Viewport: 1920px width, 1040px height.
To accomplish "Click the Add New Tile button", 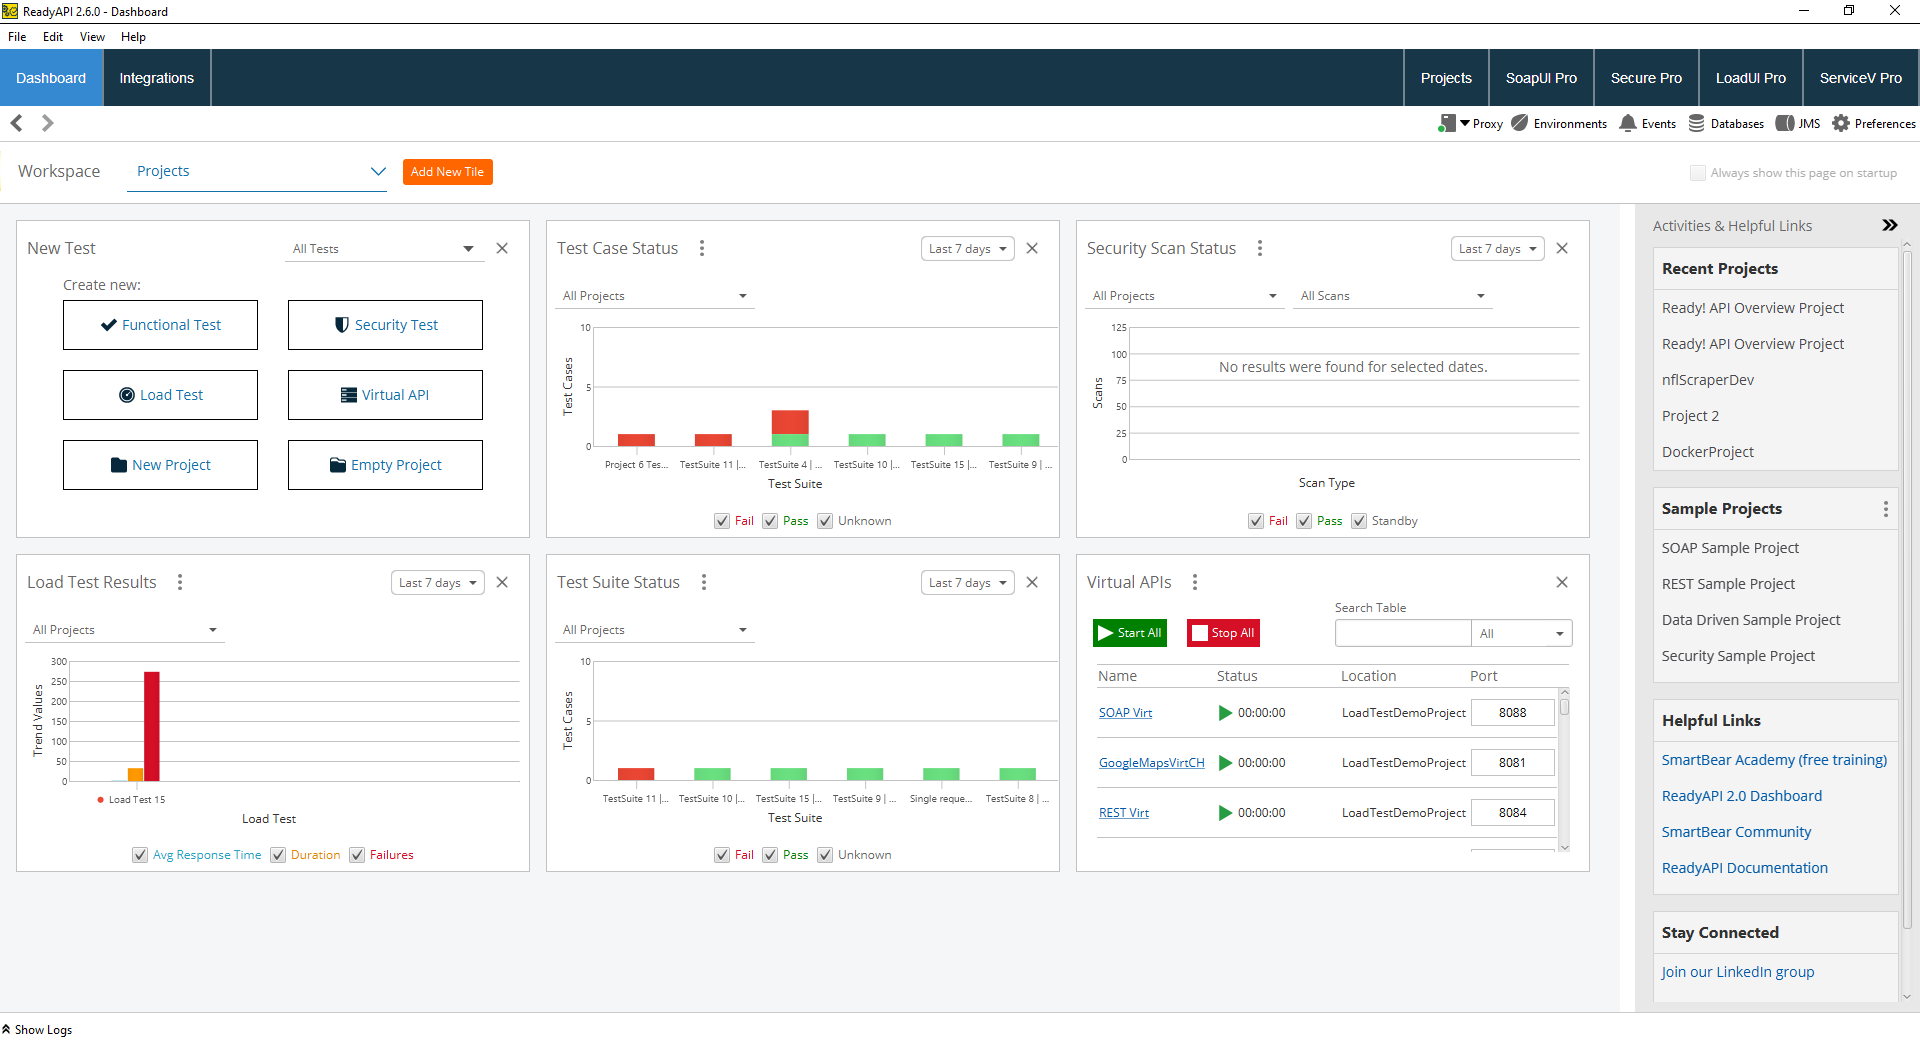I will 447,171.
